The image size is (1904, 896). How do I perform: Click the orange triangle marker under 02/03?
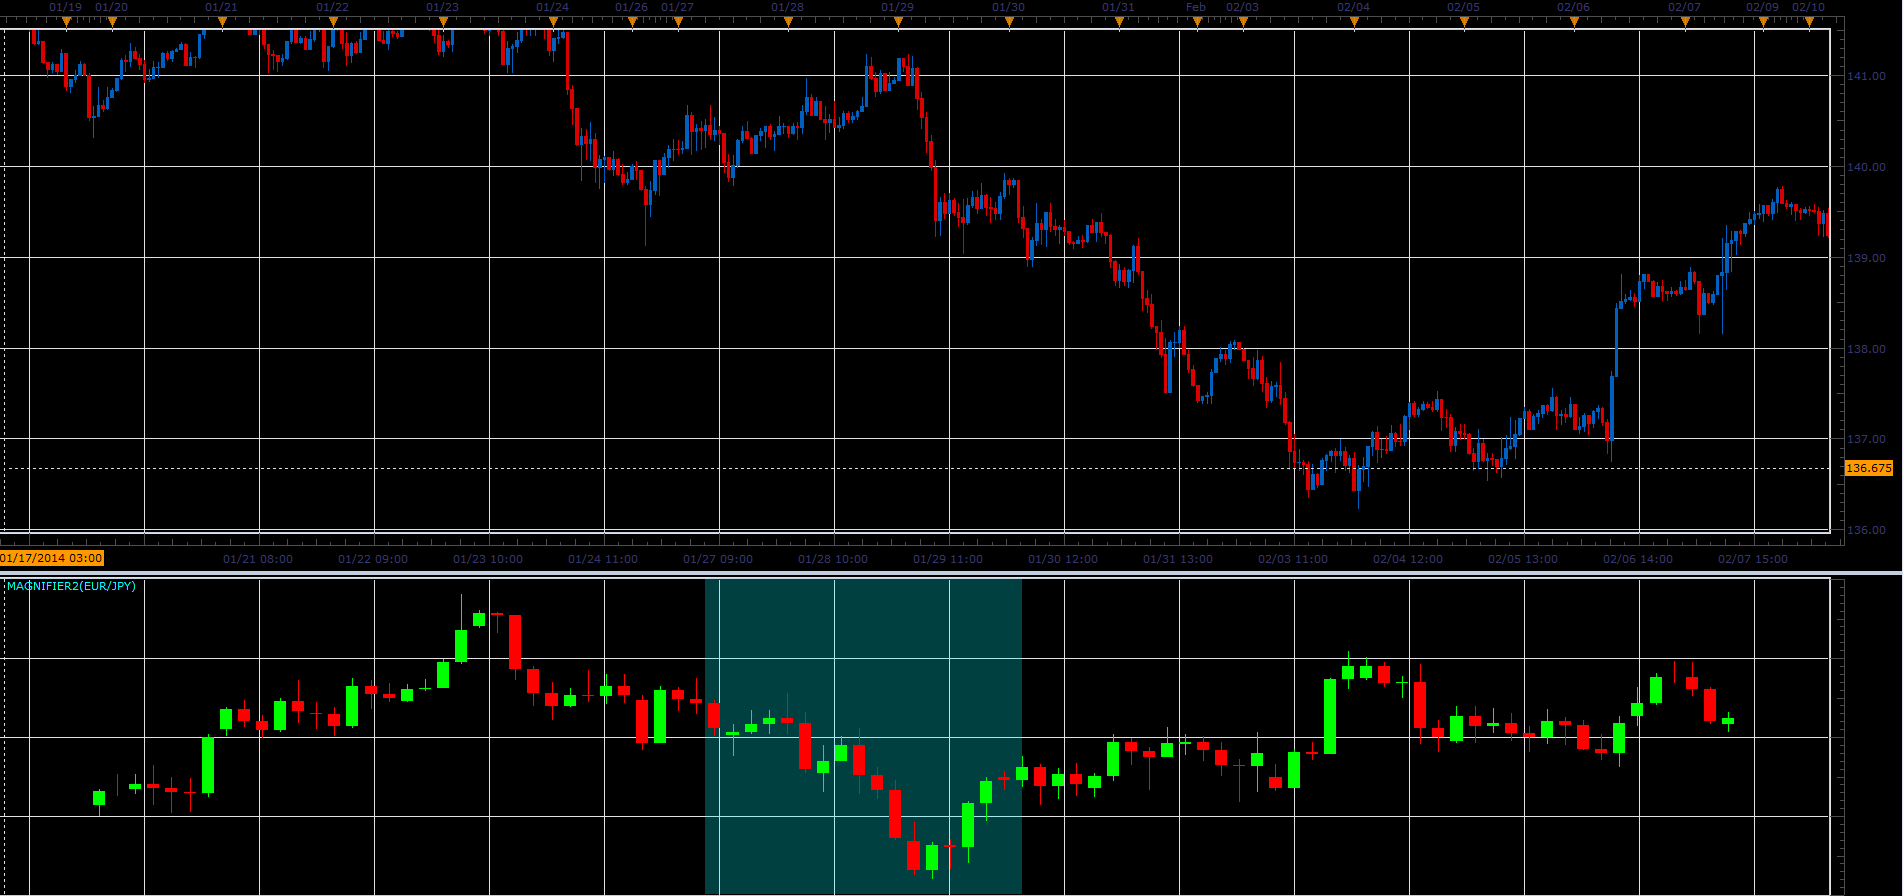tap(1243, 22)
